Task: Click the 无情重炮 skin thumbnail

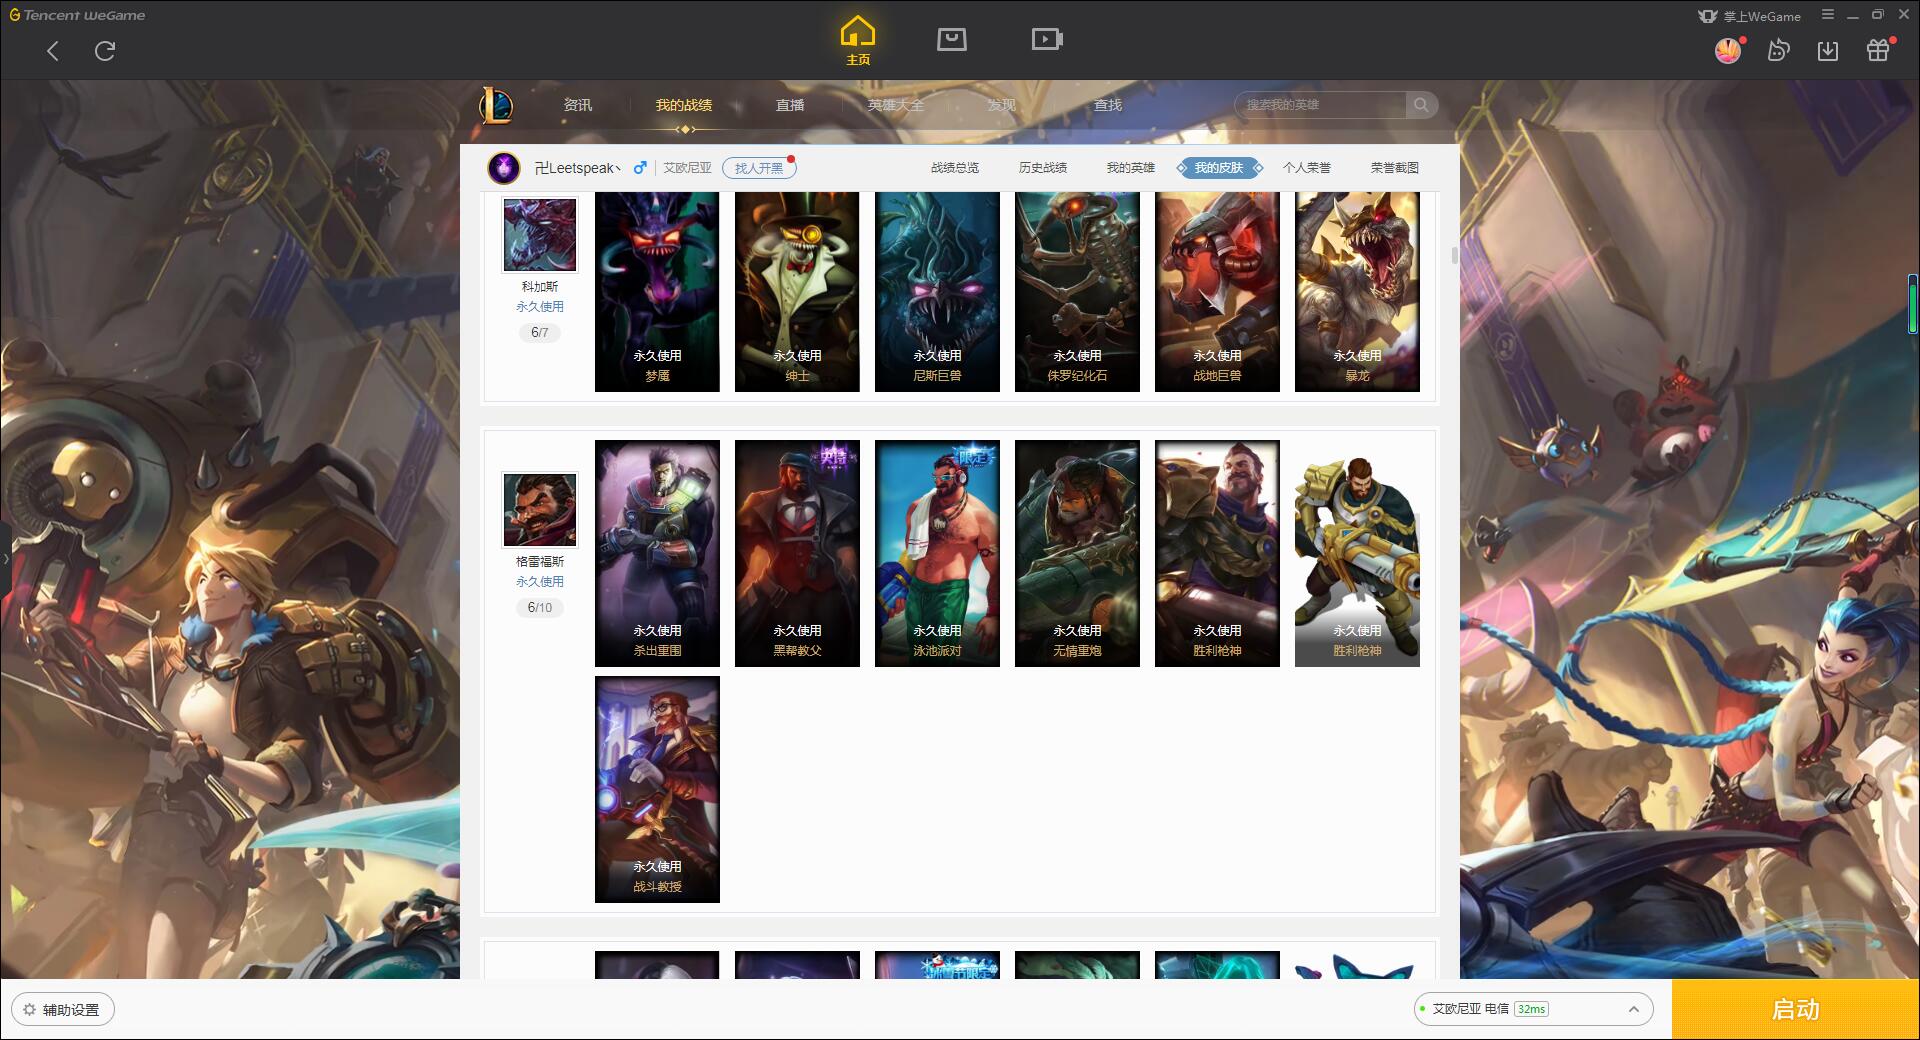Action: tap(1077, 553)
